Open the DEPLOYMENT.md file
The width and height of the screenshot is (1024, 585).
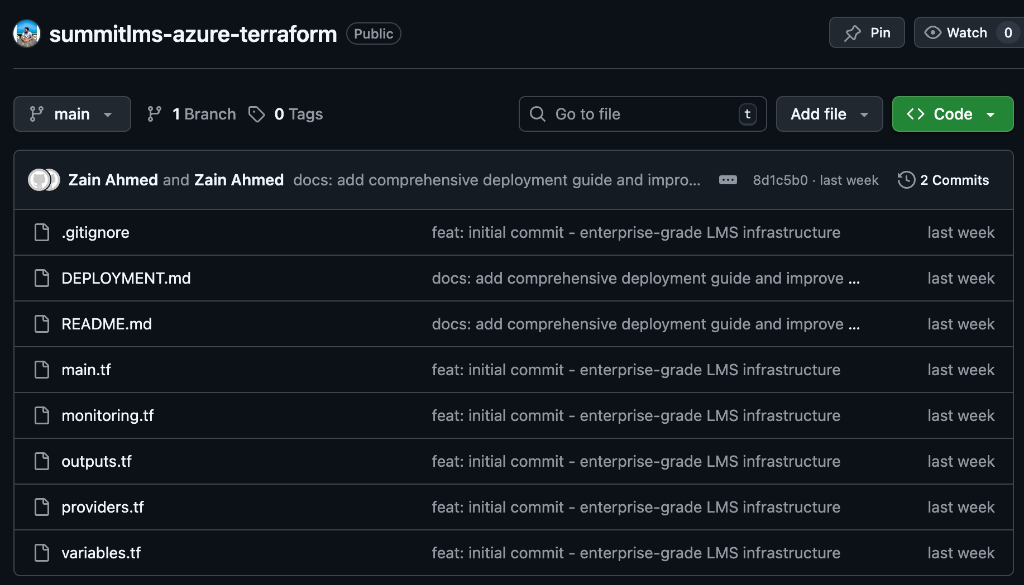click(126, 278)
